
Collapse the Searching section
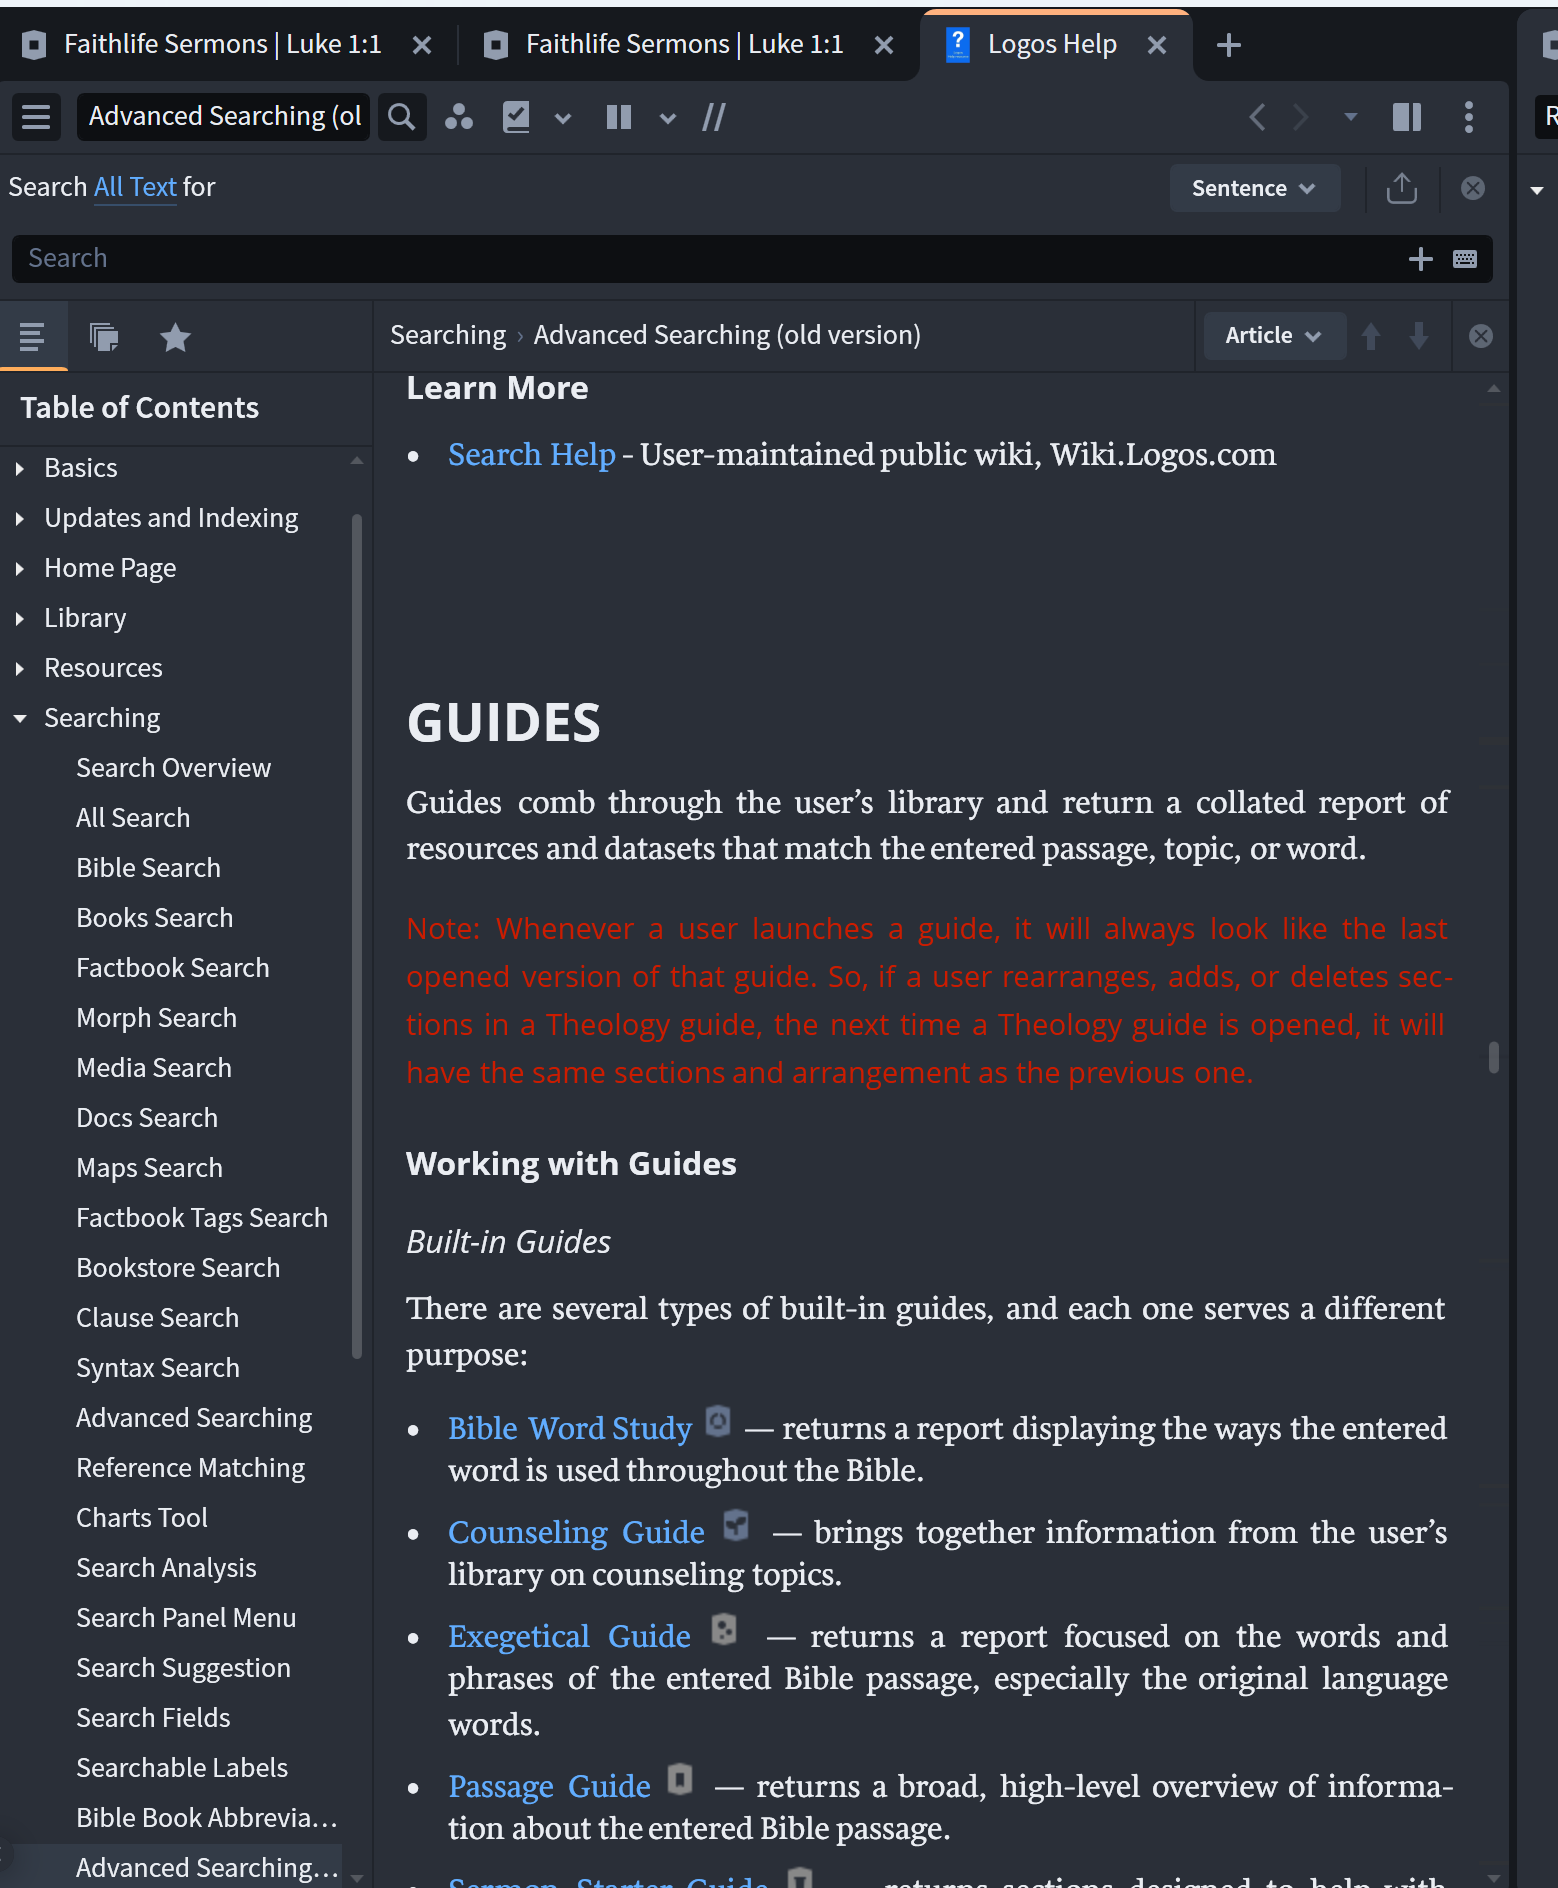20,718
